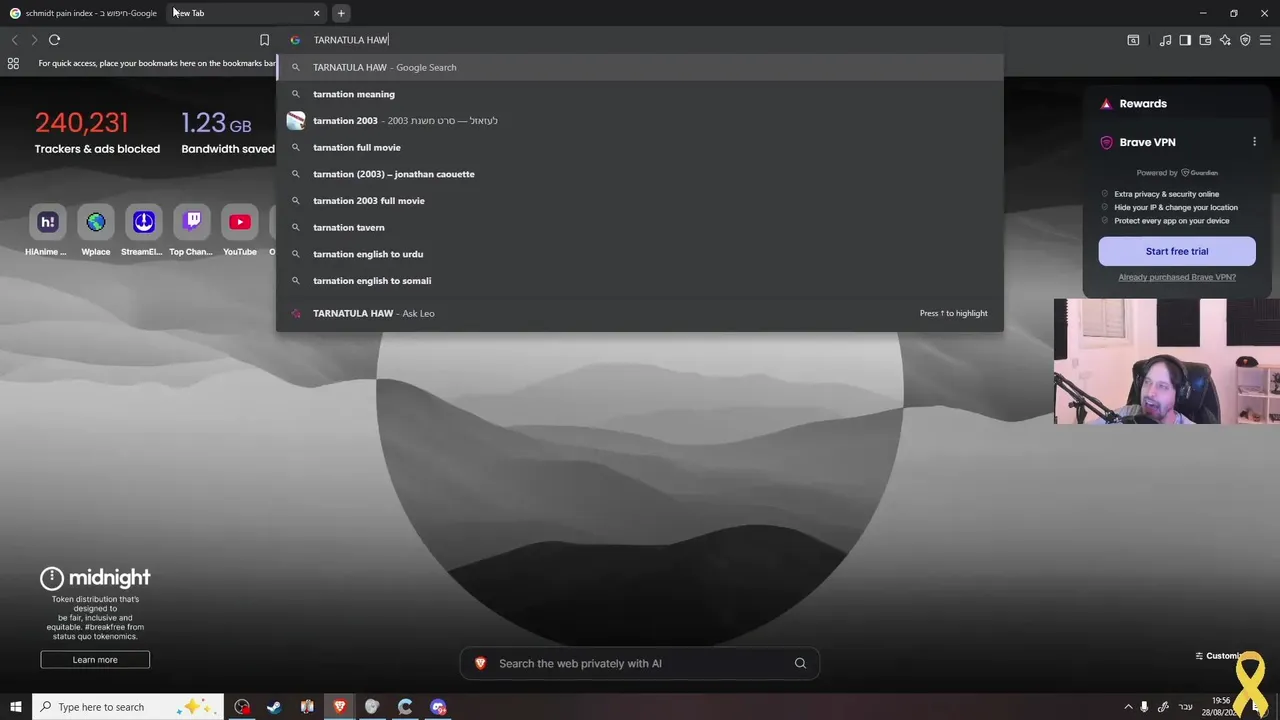
Task: Select 'tarnation 2003' movie suggestion
Action: click(x=640, y=120)
